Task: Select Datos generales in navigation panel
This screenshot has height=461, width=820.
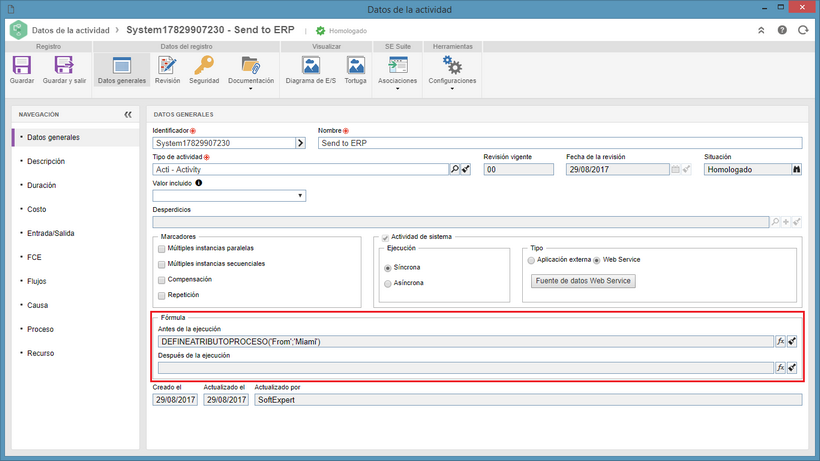Action: coord(76,137)
